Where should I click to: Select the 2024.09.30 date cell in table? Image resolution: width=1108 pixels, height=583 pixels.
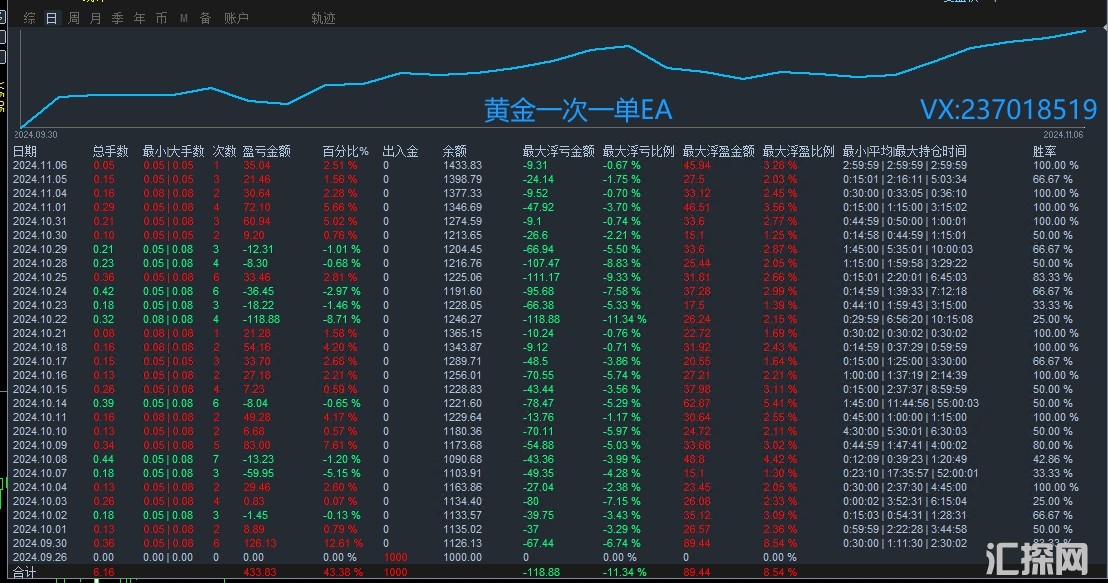(40, 543)
